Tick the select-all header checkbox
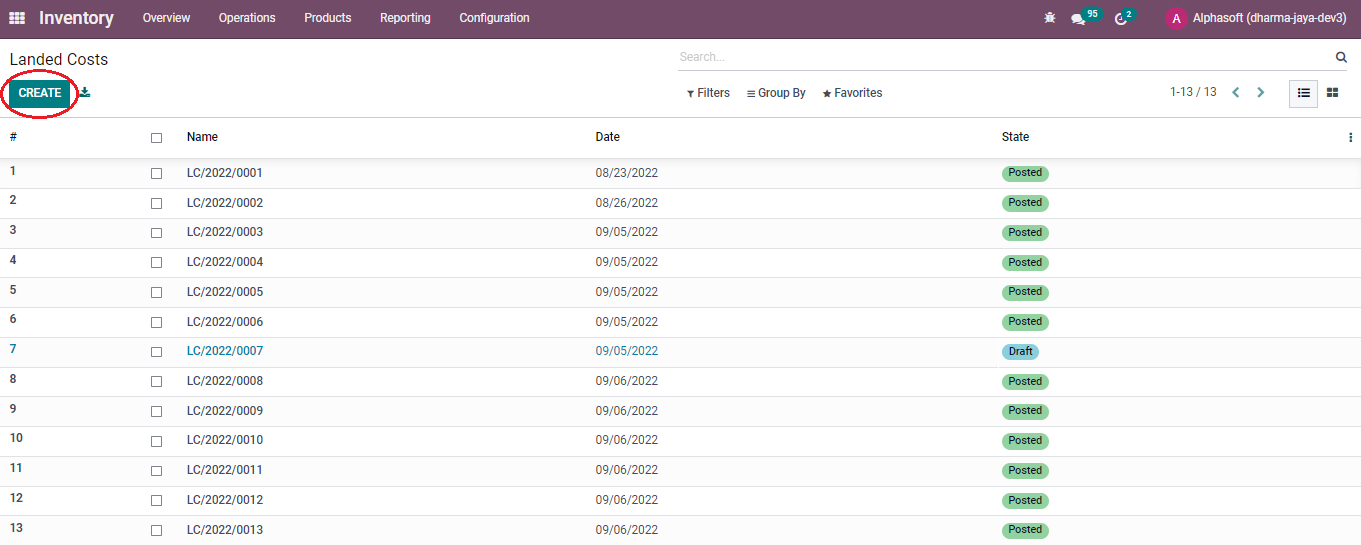This screenshot has width=1361, height=545. (156, 138)
